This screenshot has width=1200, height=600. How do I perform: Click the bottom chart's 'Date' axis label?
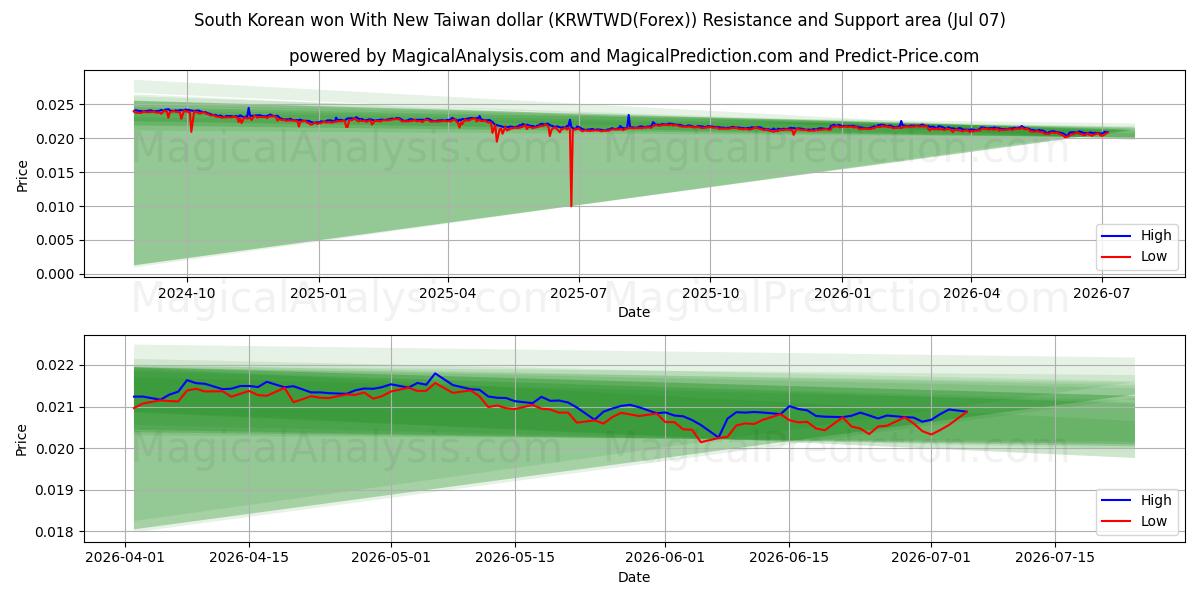[634, 577]
